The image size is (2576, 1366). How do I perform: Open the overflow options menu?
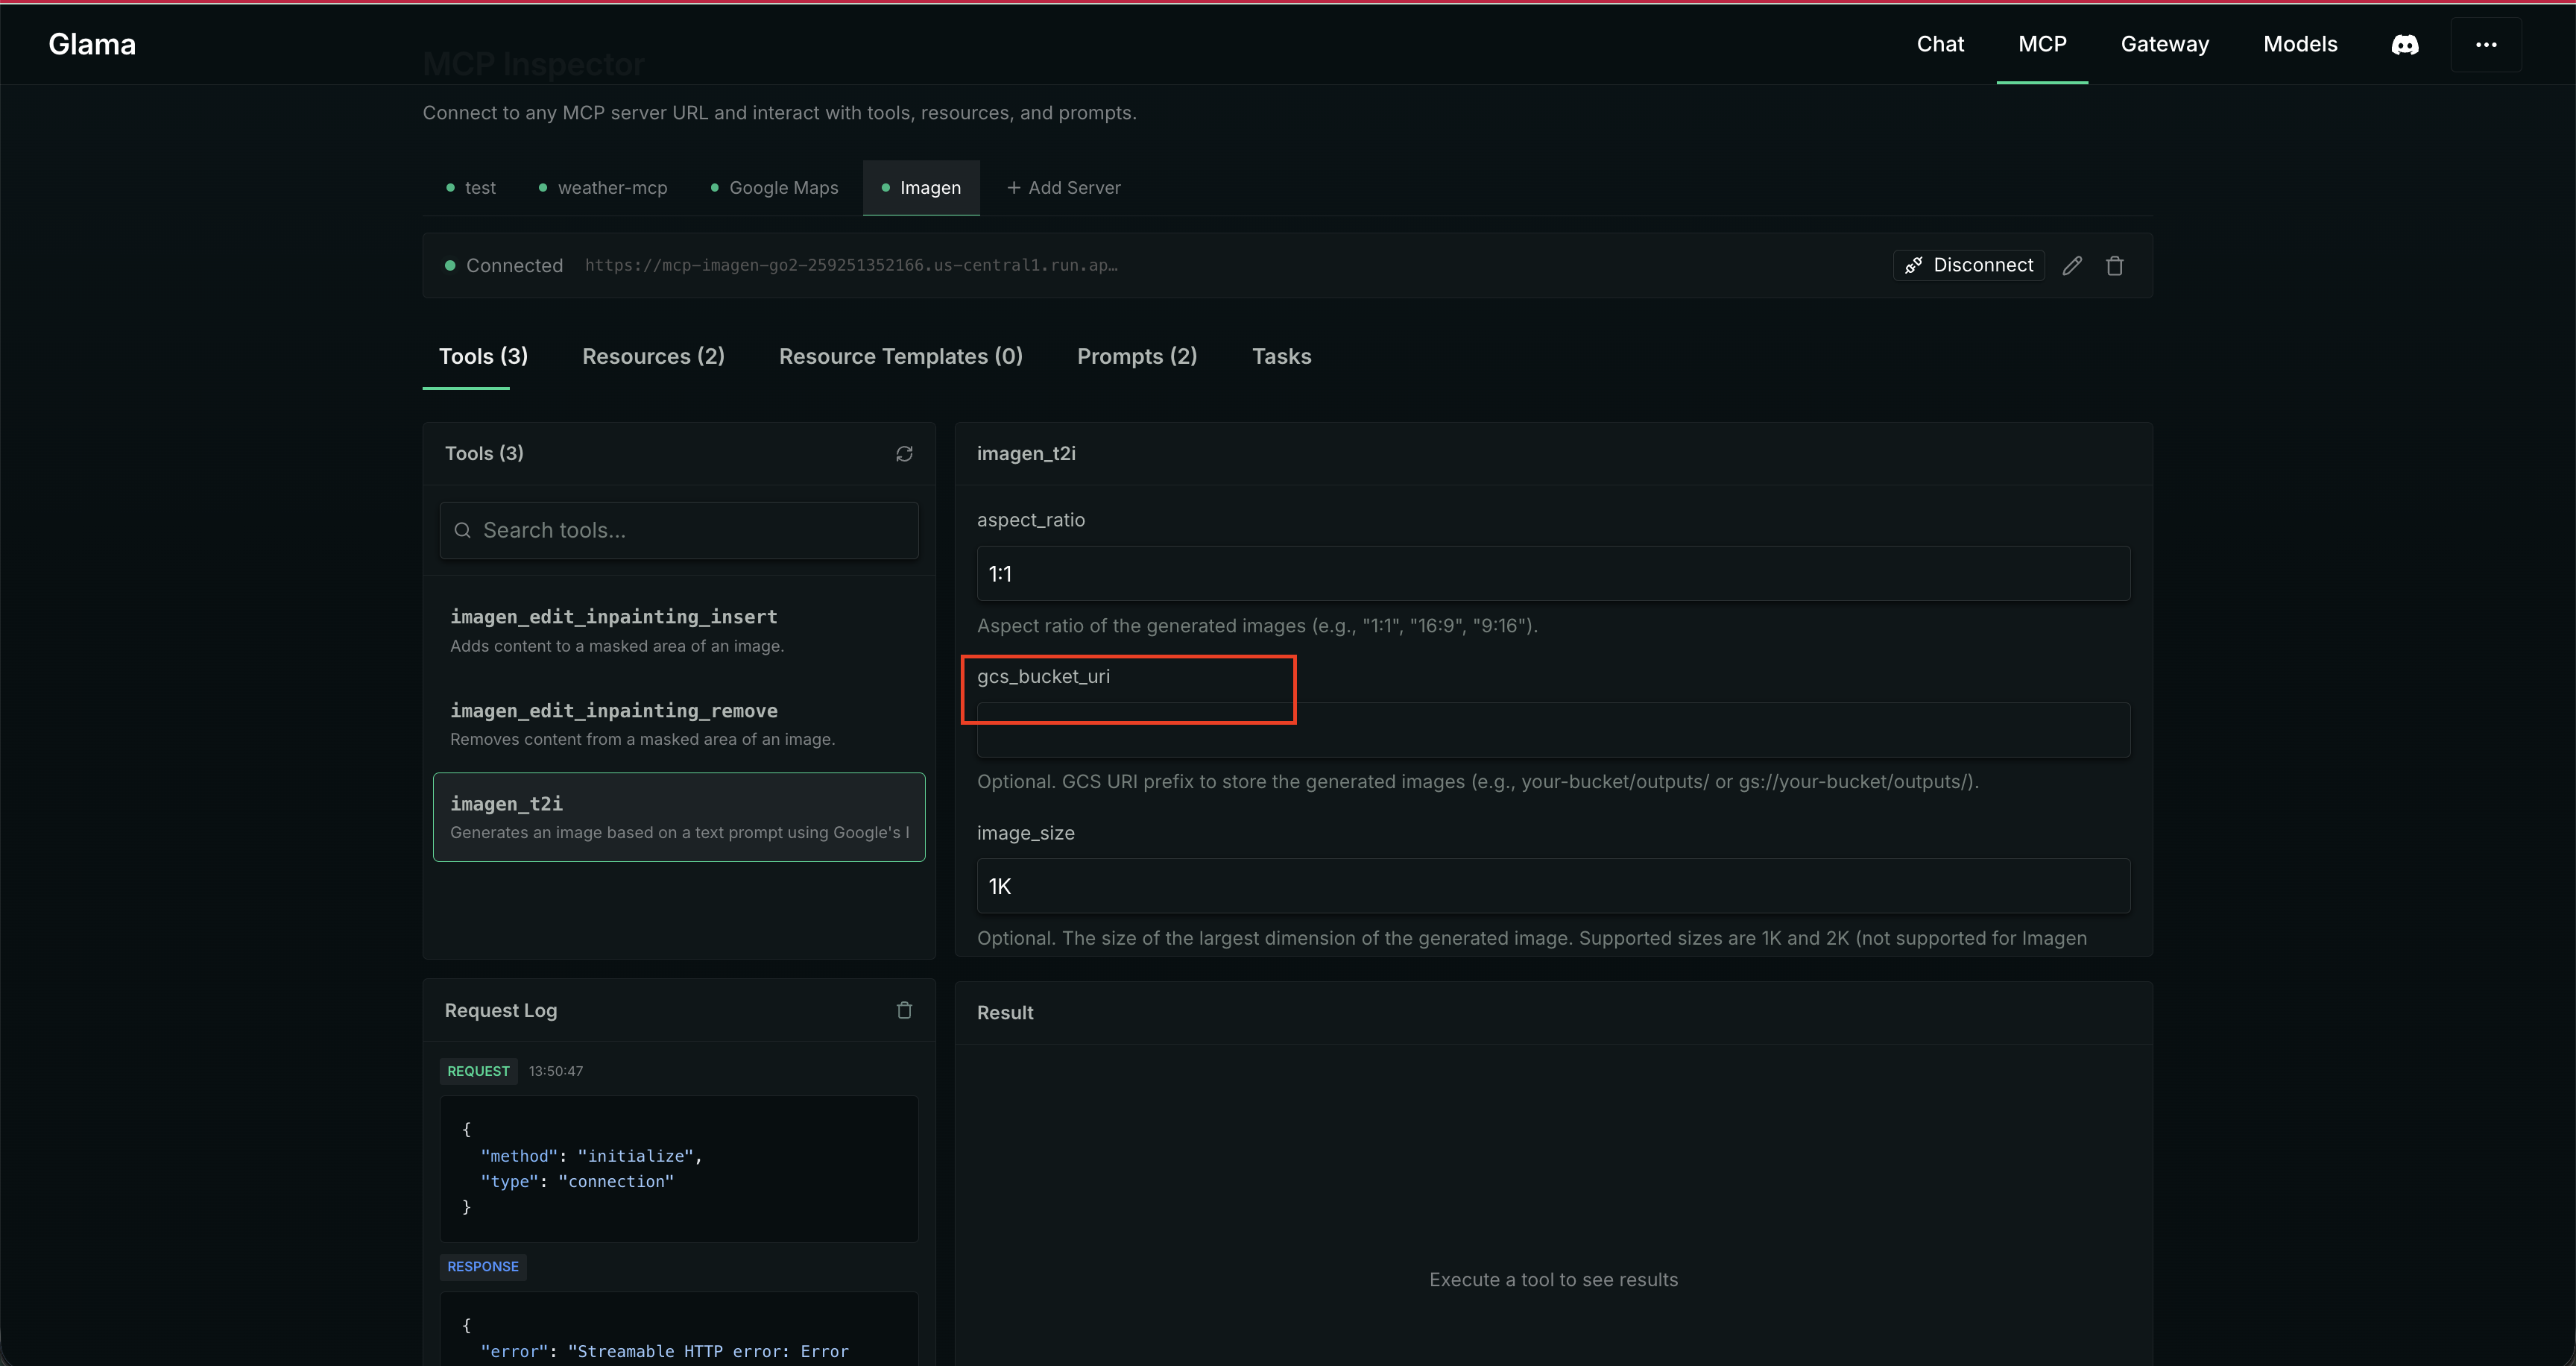pos(2487,44)
